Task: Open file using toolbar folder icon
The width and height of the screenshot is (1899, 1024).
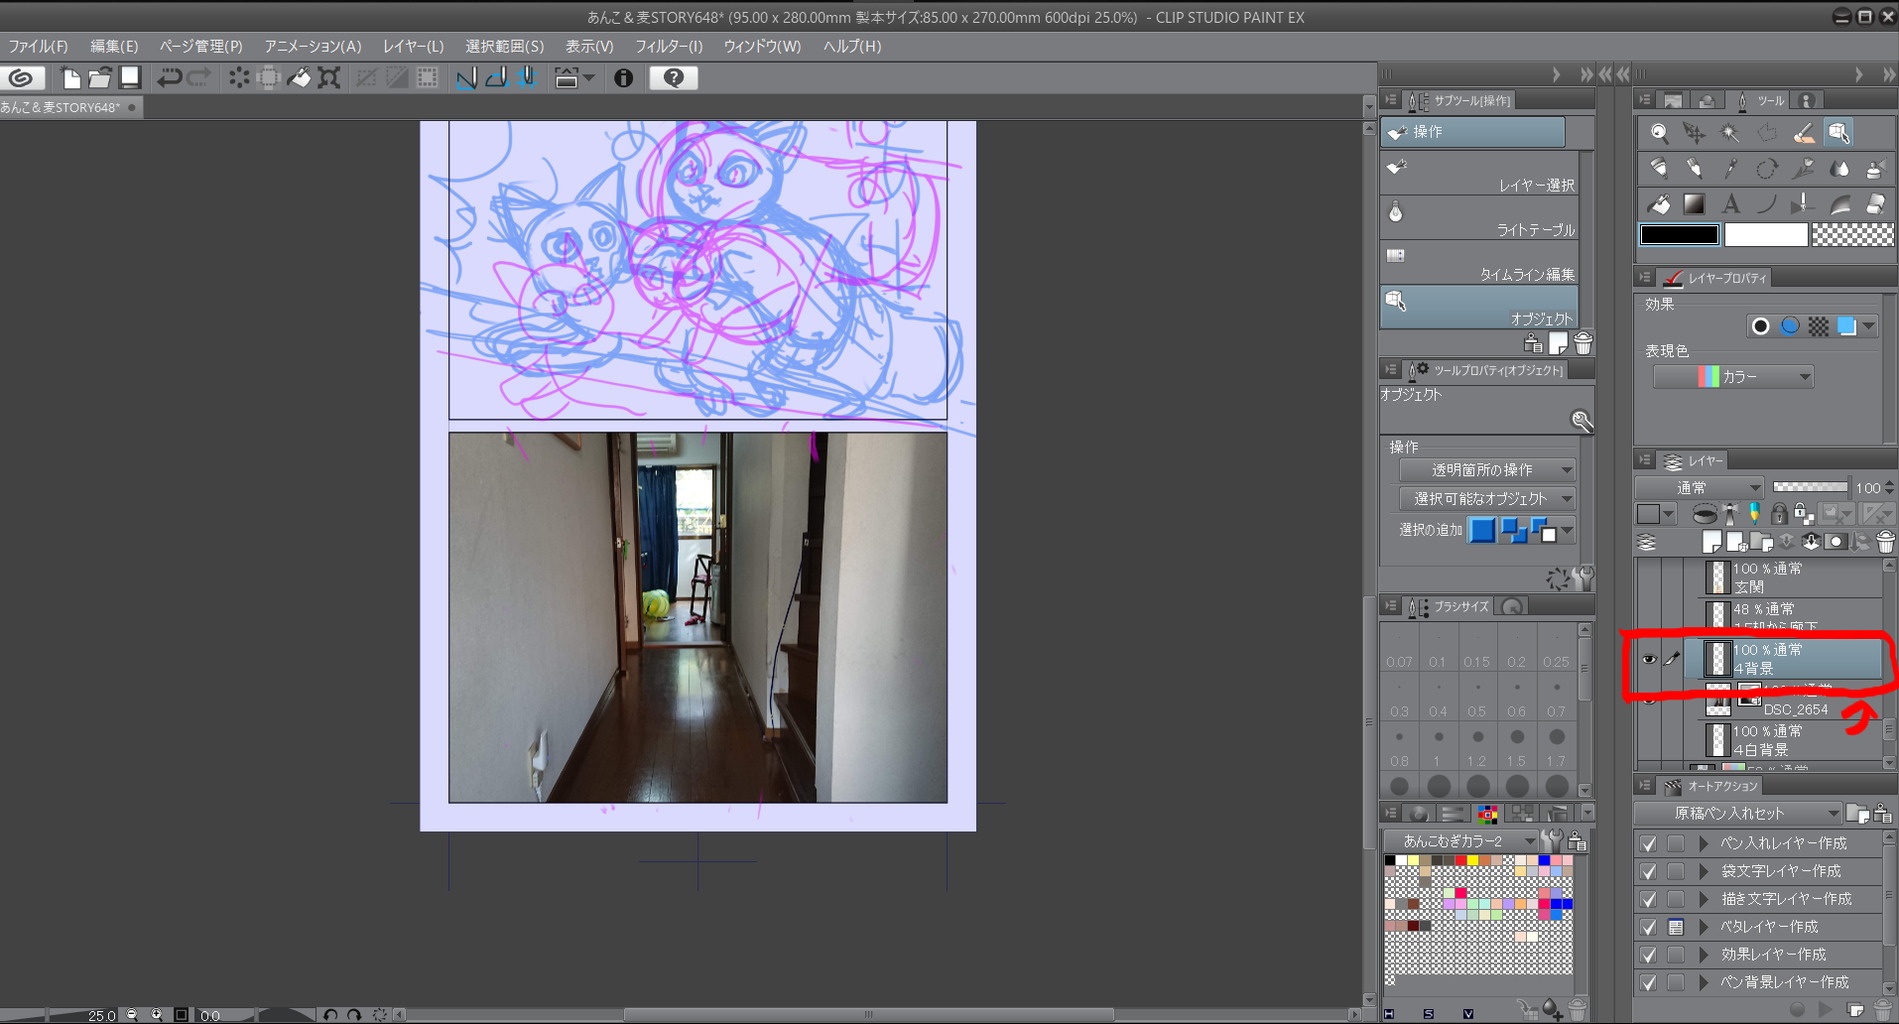Action: 100,78
